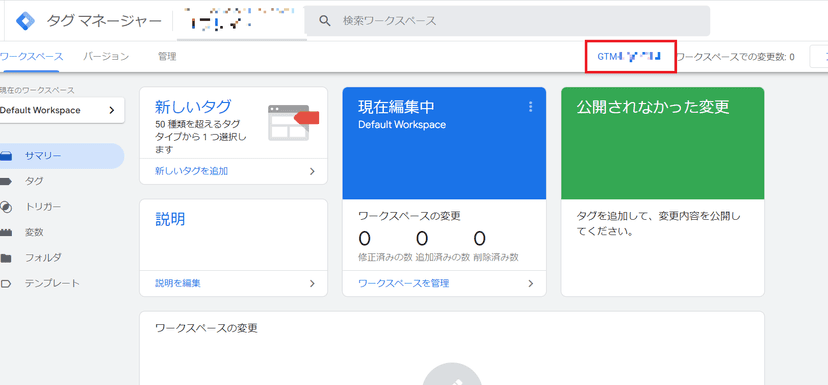Click ワークスペースを管理 link
Image resolution: width=828 pixels, height=385 pixels.
[403, 284]
